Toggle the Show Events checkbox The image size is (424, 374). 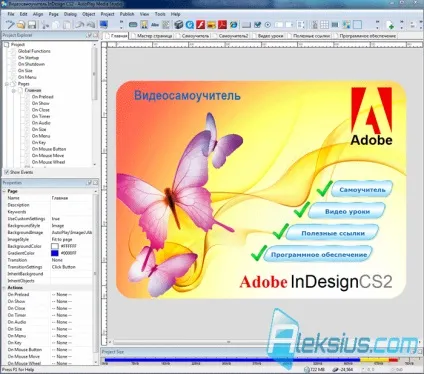(x=6, y=172)
